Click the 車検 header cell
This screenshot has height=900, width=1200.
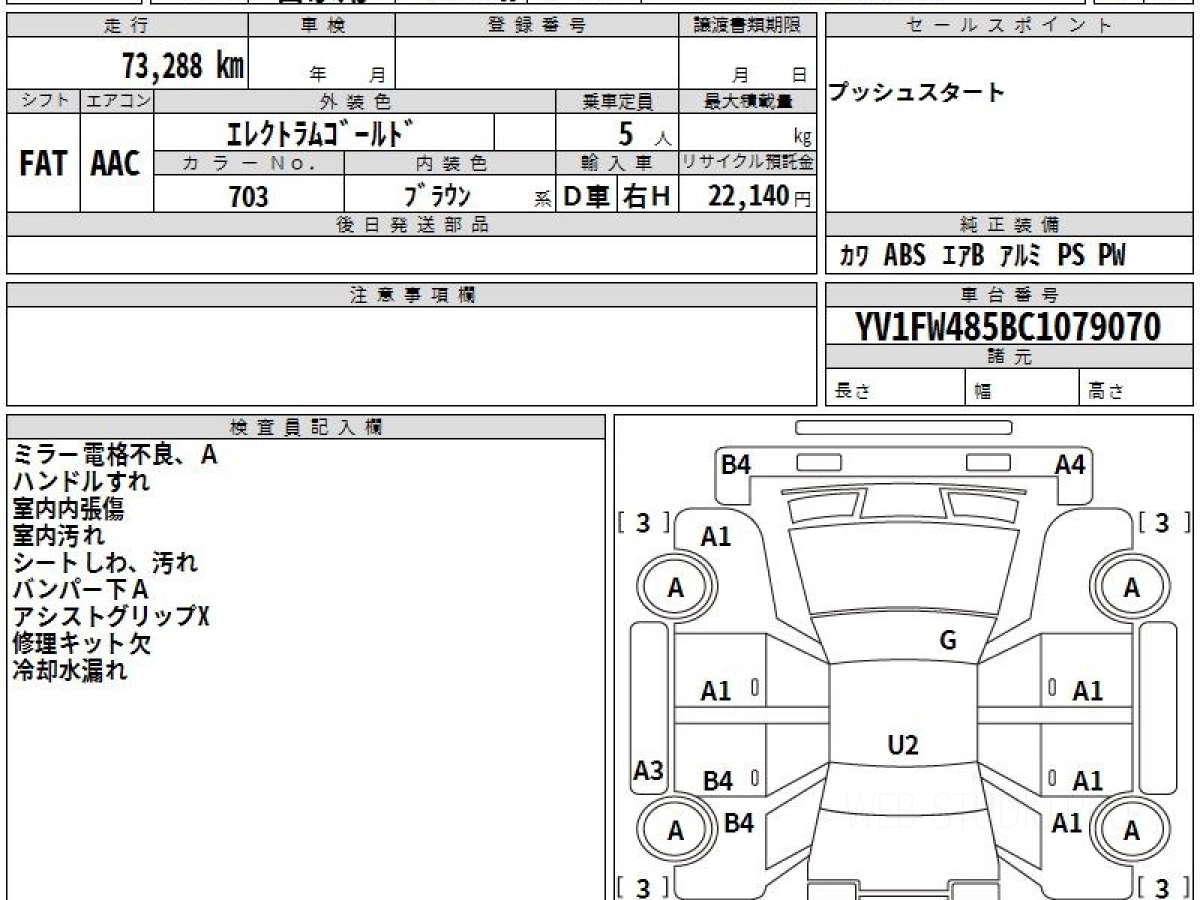pyautogui.click(x=322, y=26)
